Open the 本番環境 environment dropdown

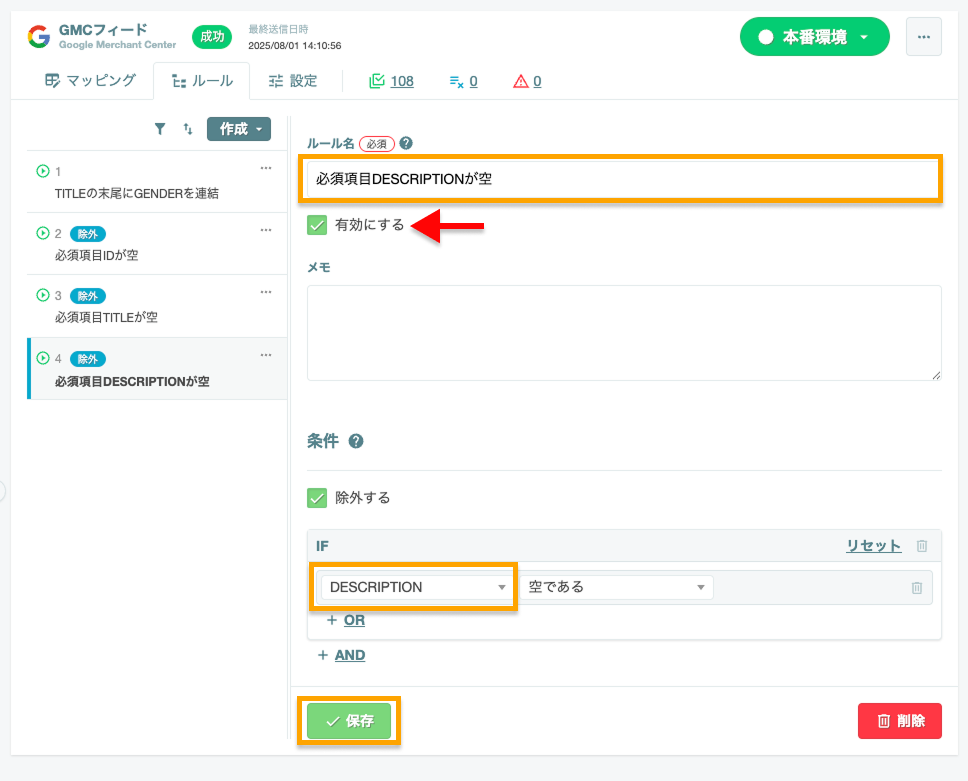pos(814,37)
